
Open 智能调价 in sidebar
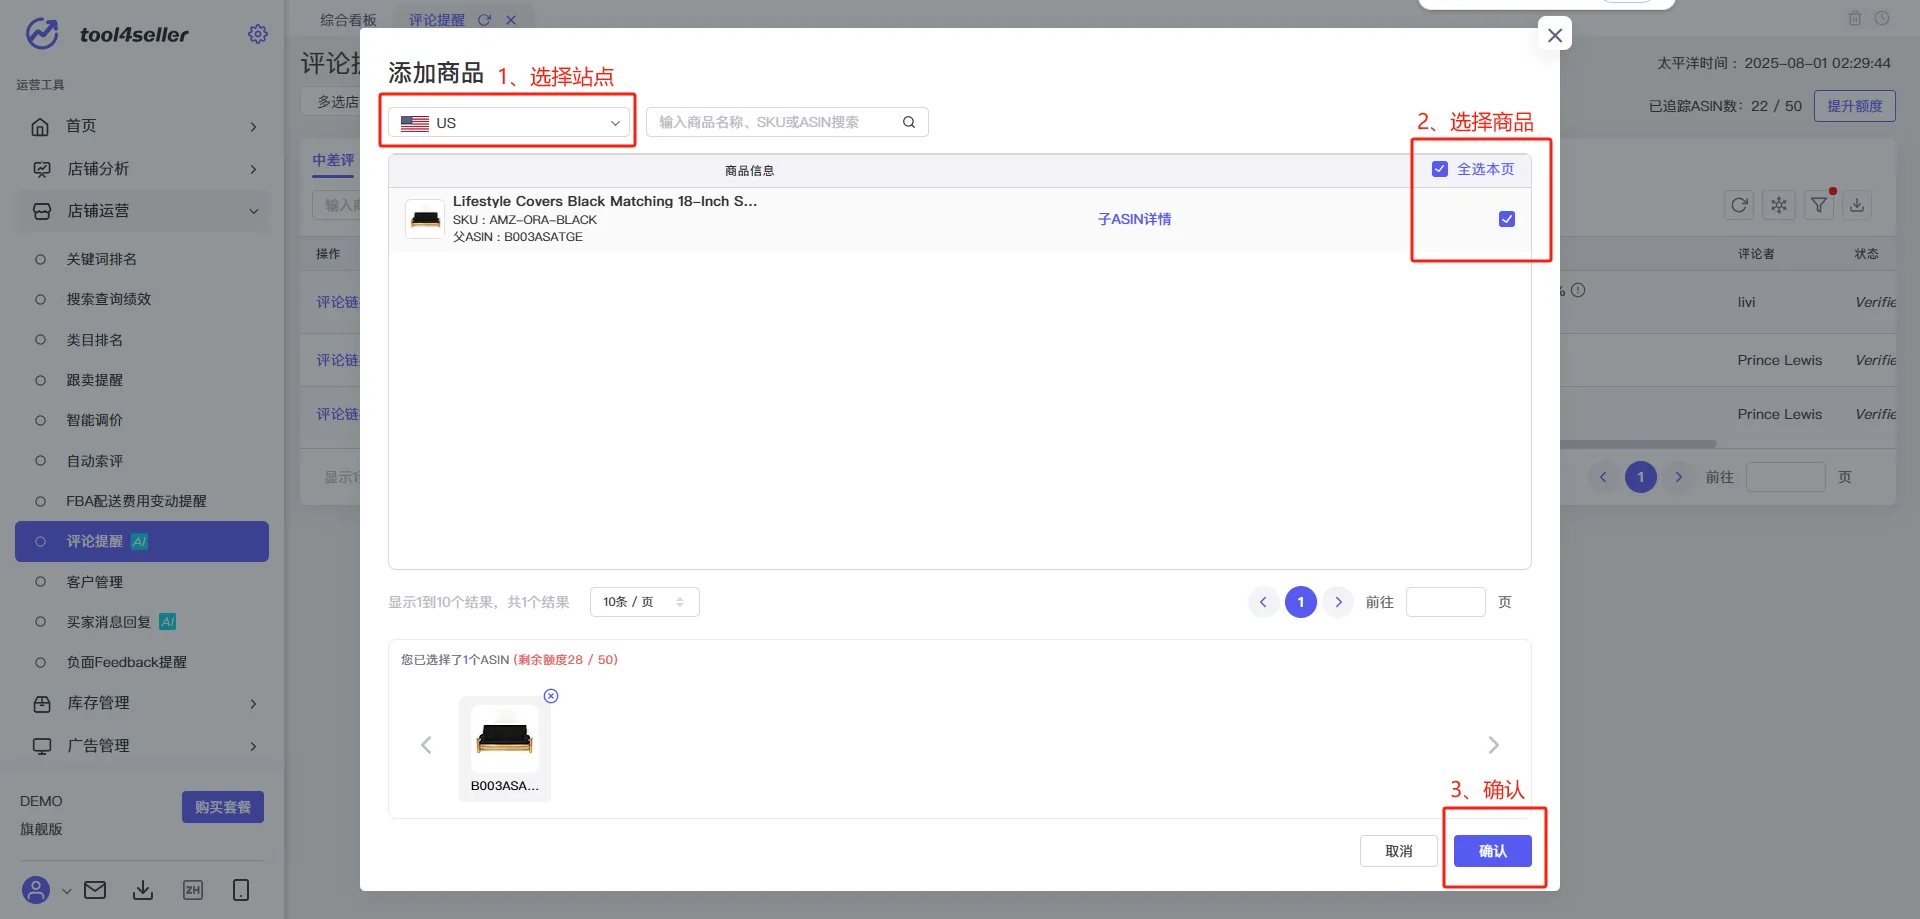94,420
